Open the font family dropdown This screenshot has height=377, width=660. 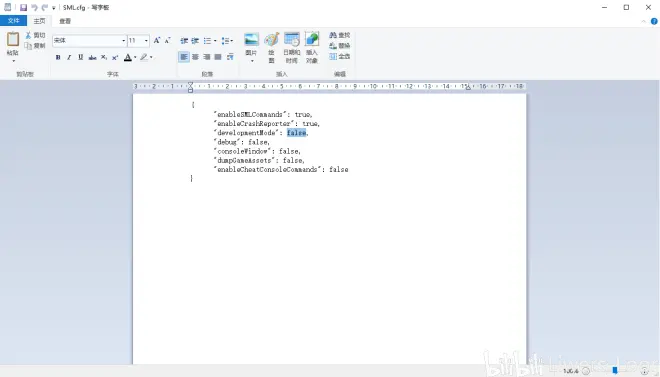click(123, 40)
